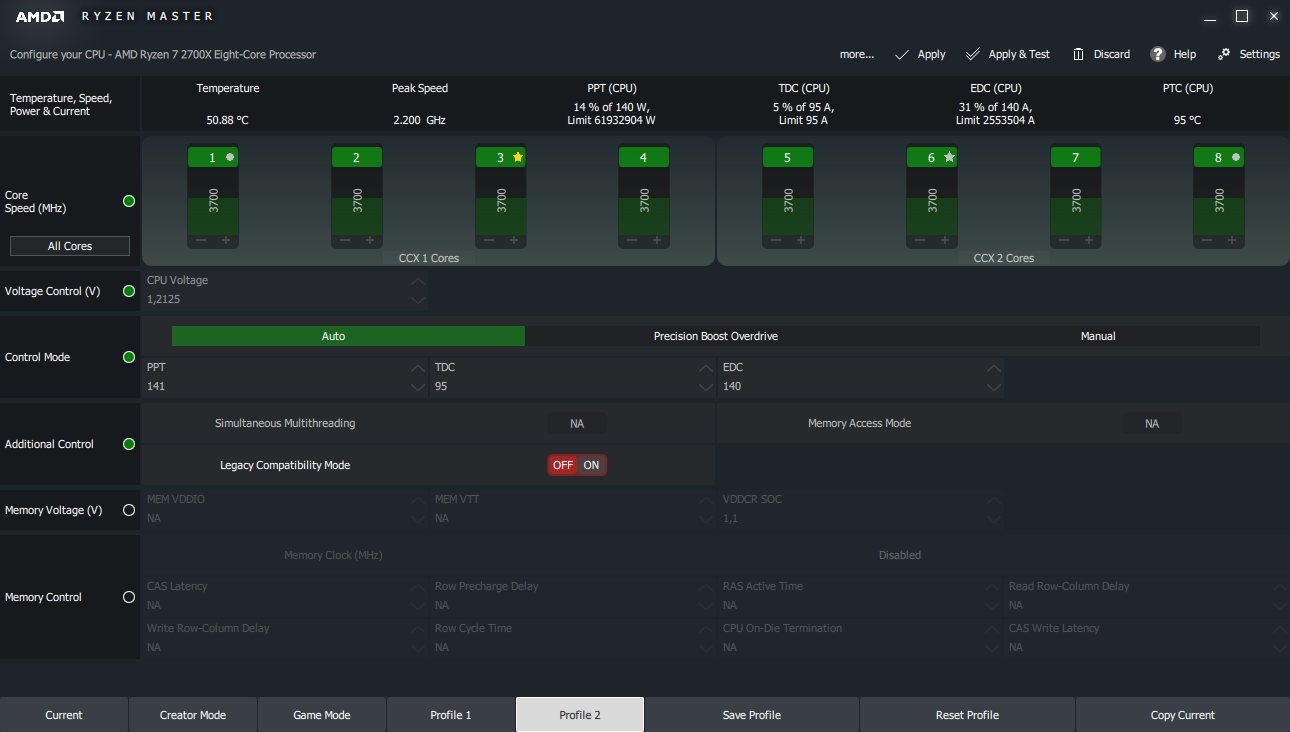Toggle Legacy Compatibility Mode switch

click(577, 465)
